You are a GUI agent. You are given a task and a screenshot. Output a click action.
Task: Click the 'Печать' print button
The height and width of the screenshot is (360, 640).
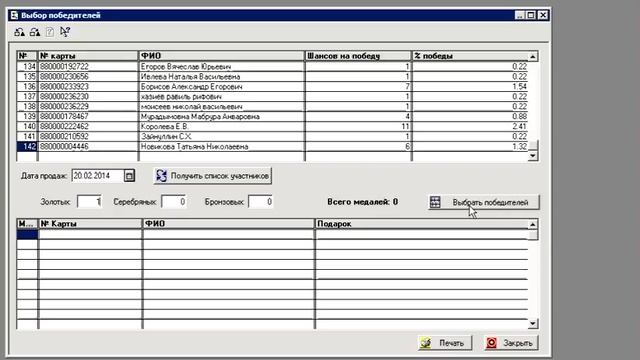tap(445, 343)
